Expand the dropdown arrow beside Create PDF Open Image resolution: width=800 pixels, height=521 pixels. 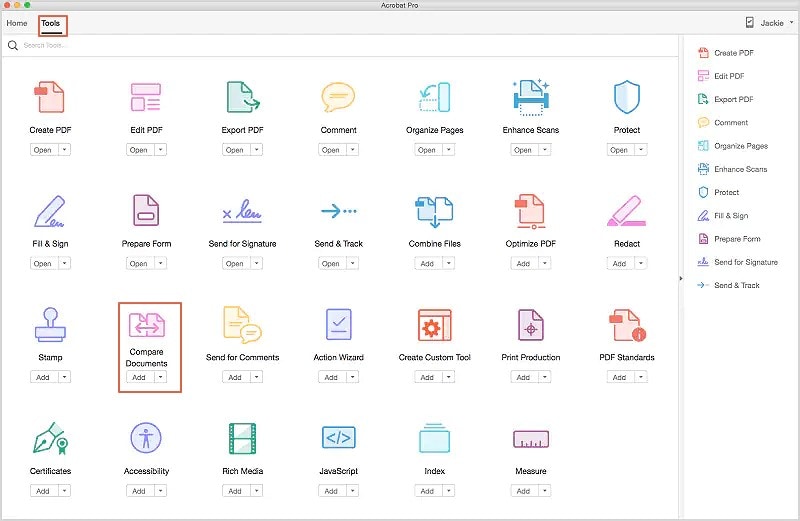64,150
